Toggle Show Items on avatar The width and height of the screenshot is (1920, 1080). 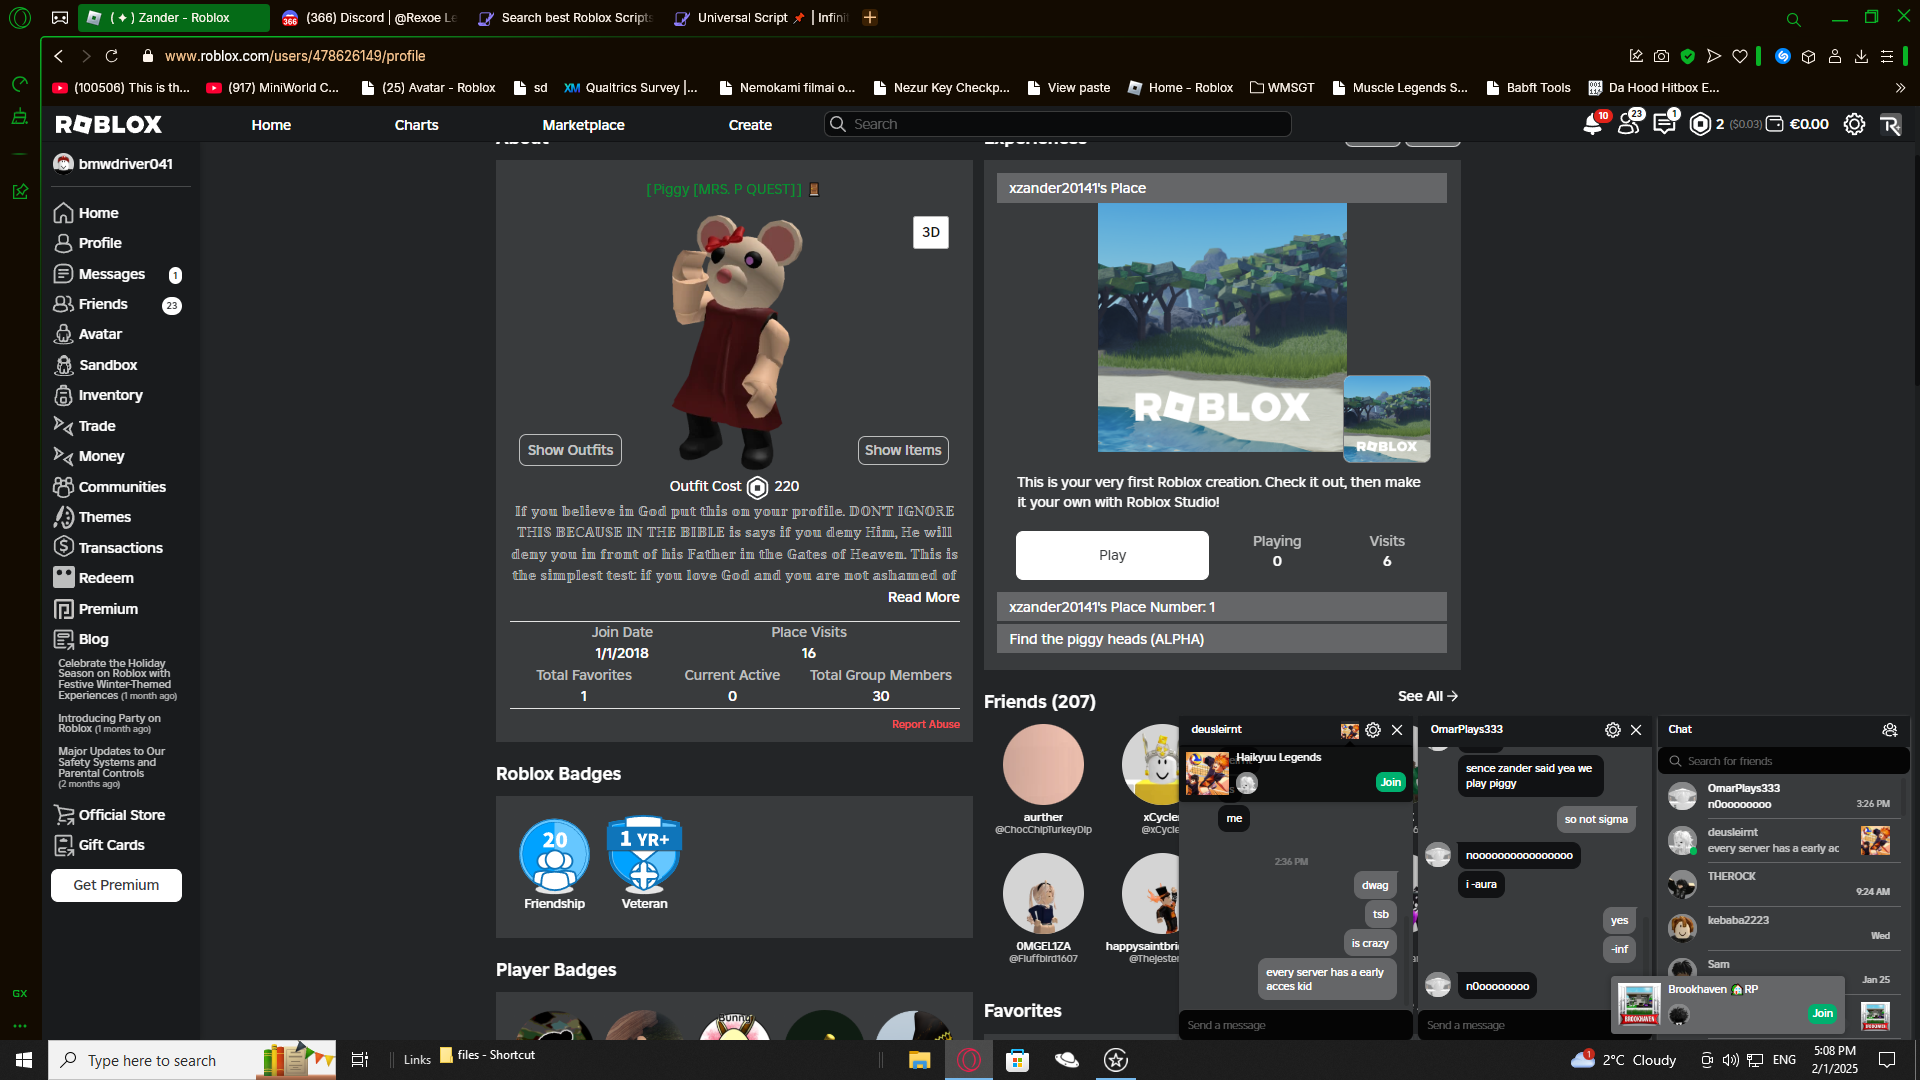point(902,450)
